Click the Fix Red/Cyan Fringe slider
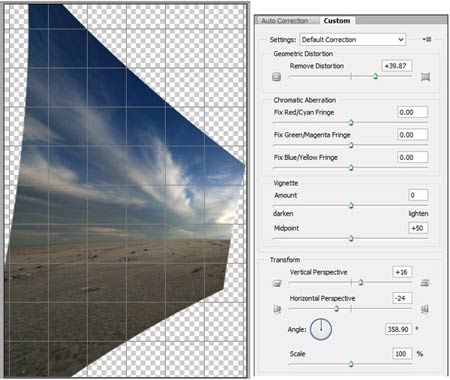Screen dimensions: 450x380 350,123
